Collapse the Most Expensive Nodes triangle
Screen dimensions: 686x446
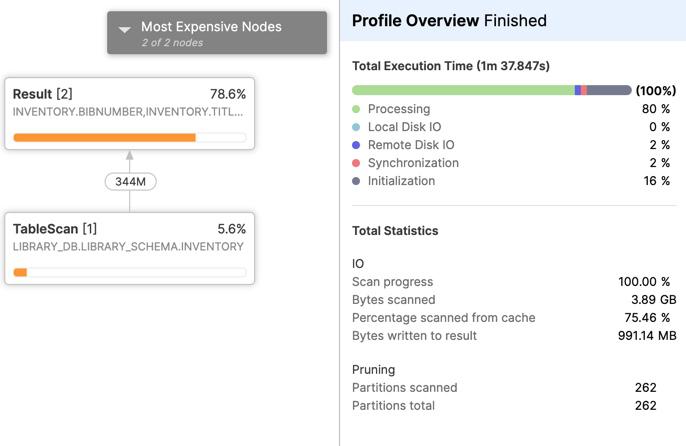(x=124, y=30)
